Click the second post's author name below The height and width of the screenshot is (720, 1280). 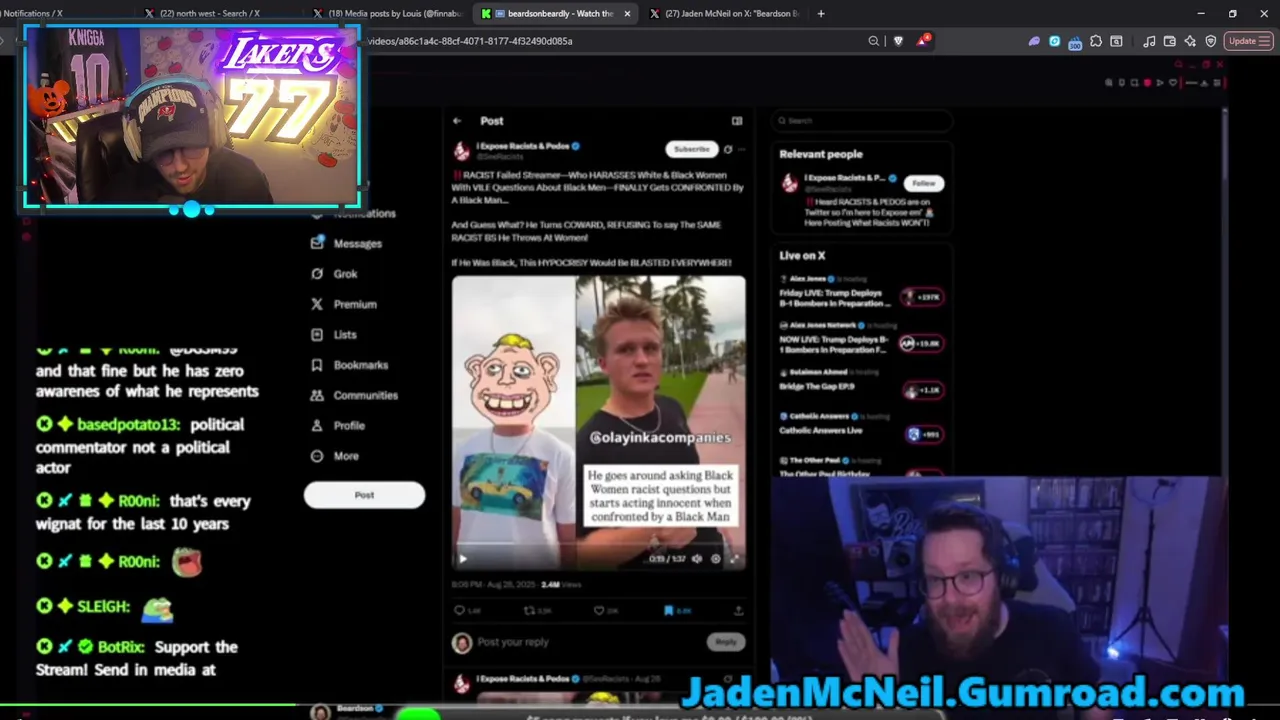524,679
